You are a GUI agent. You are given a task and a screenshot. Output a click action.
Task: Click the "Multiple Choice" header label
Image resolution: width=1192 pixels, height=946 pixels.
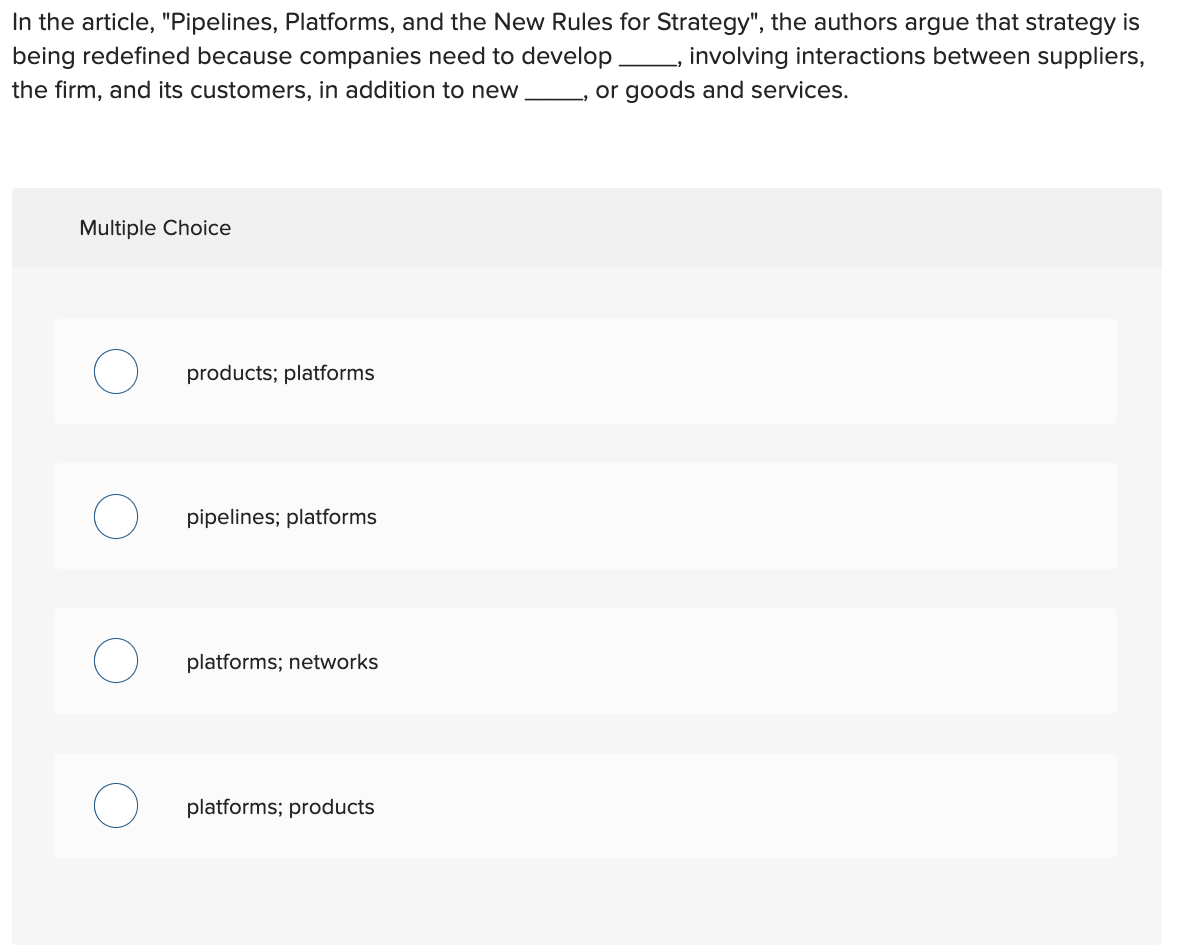pyautogui.click(x=155, y=228)
